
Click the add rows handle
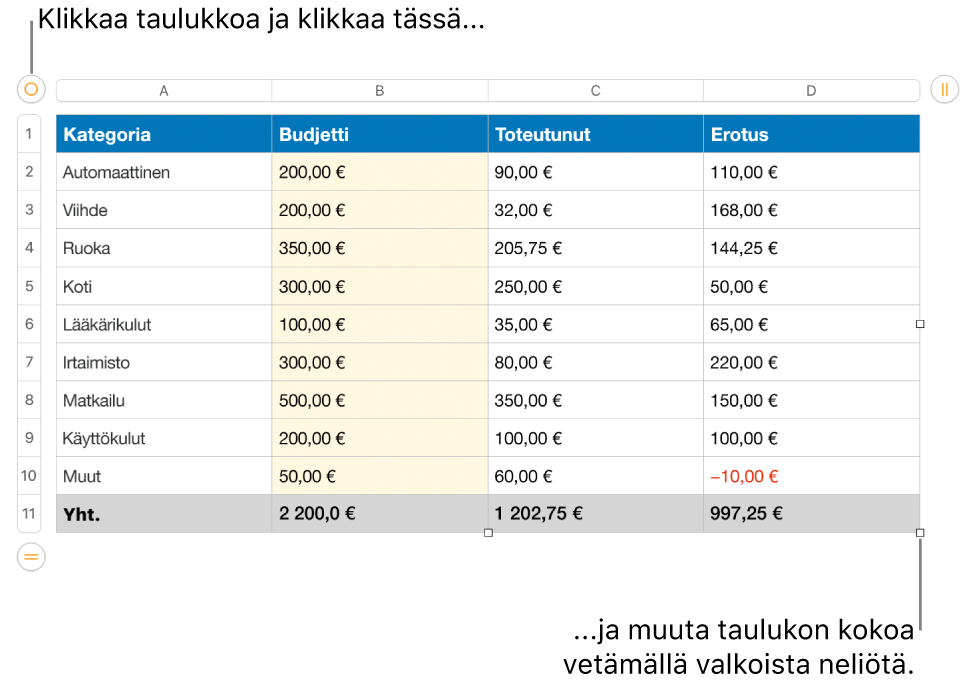pyautogui.click(x=31, y=556)
